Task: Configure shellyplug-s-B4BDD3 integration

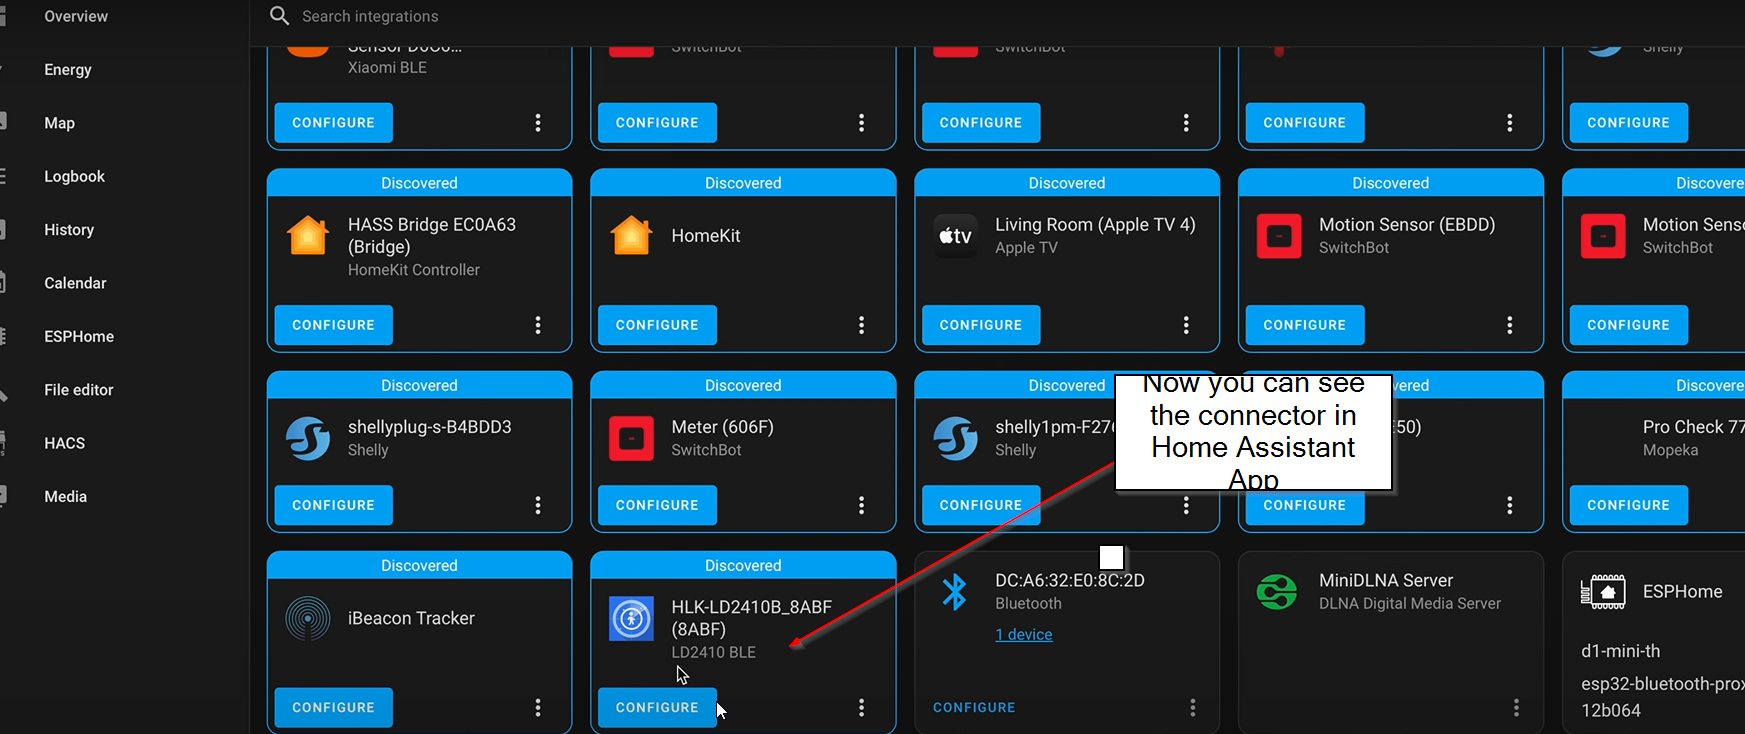Action: point(334,505)
